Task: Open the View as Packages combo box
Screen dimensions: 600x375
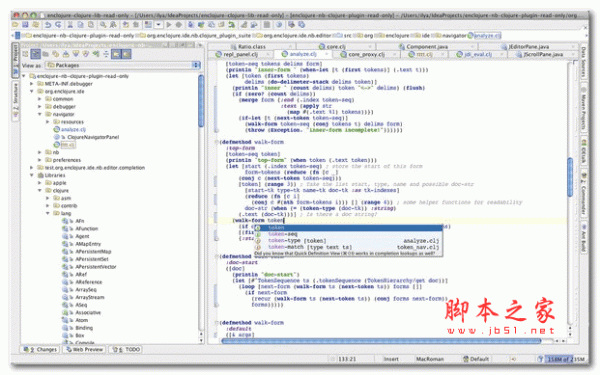Action: pos(123,65)
